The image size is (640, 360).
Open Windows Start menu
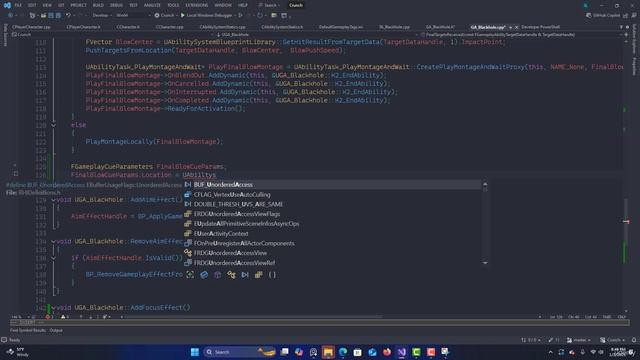195,352
